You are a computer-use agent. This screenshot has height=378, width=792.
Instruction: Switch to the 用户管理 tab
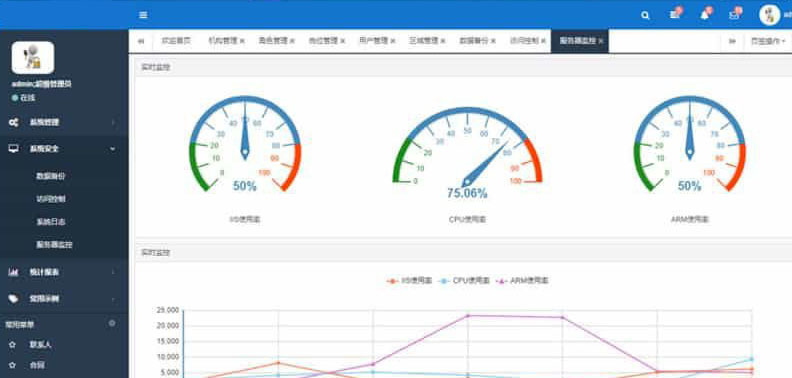pyautogui.click(x=373, y=41)
